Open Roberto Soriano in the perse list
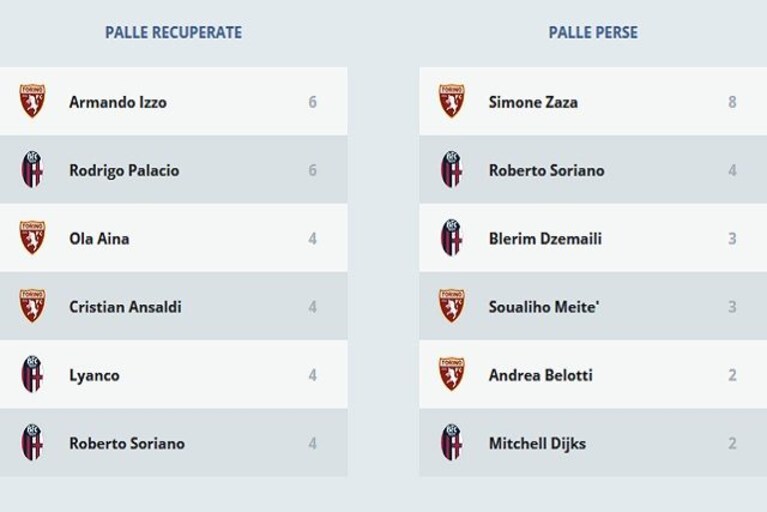767x512 pixels. click(x=547, y=170)
